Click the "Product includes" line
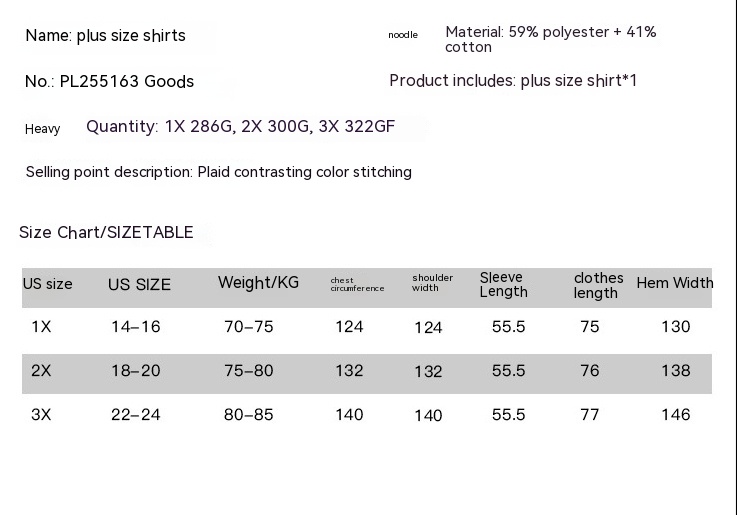Viewport: 738px width, 515px height. click(x=513, y=80)
